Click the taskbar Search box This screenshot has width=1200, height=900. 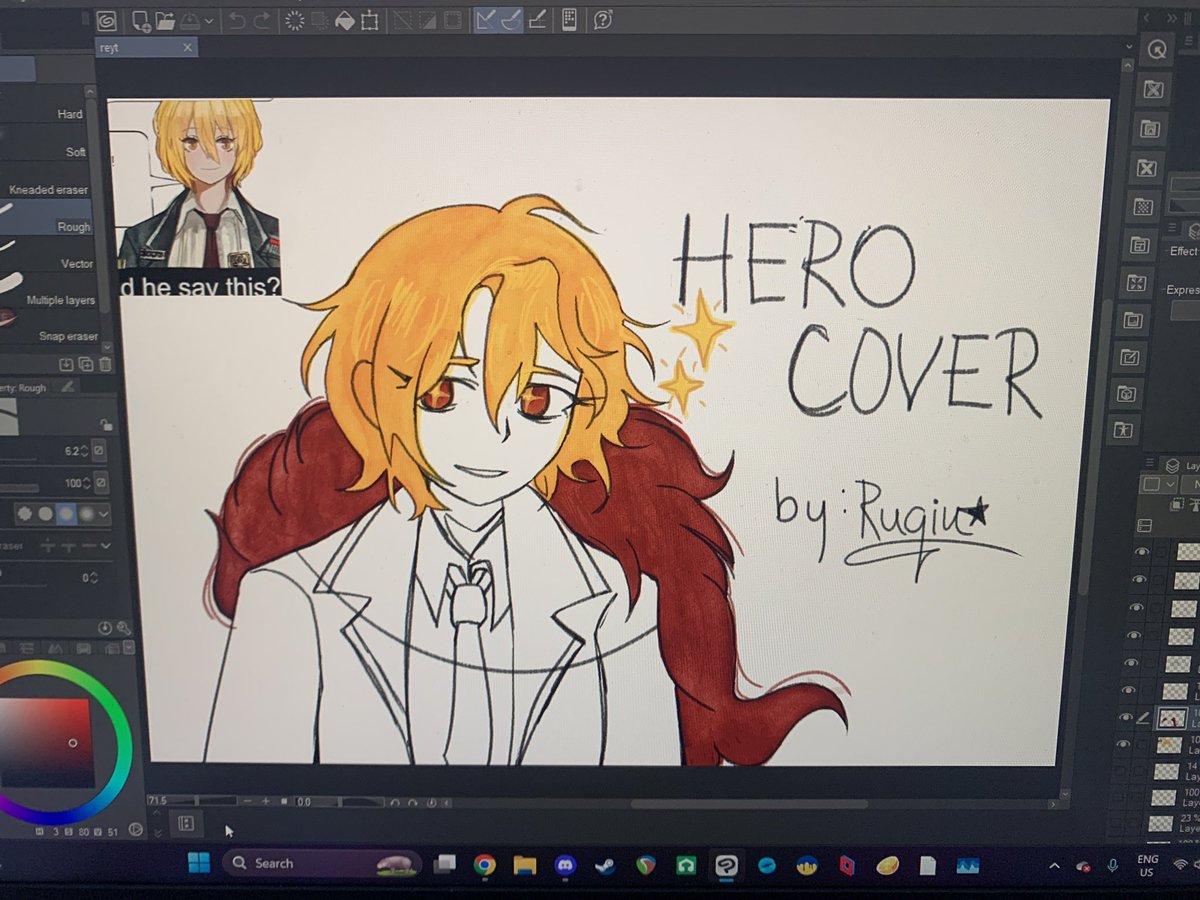coord(320,863)
